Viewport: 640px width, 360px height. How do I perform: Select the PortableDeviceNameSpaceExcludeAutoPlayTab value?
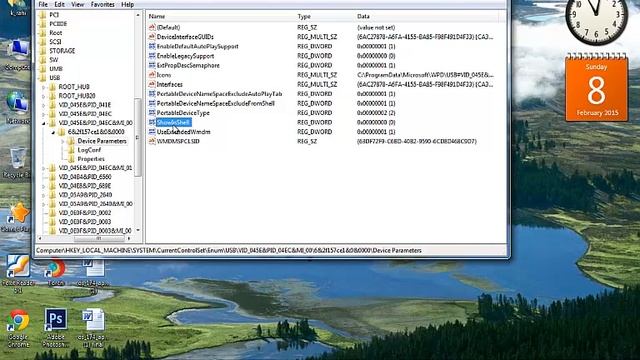pyautogui.click(x=219, y=94)
